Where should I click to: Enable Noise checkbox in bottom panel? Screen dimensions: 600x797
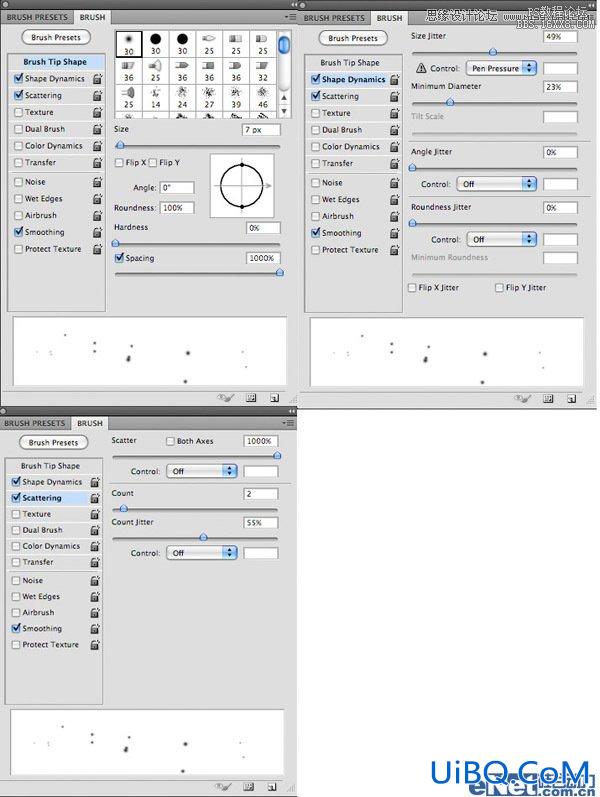pos(16,580)
